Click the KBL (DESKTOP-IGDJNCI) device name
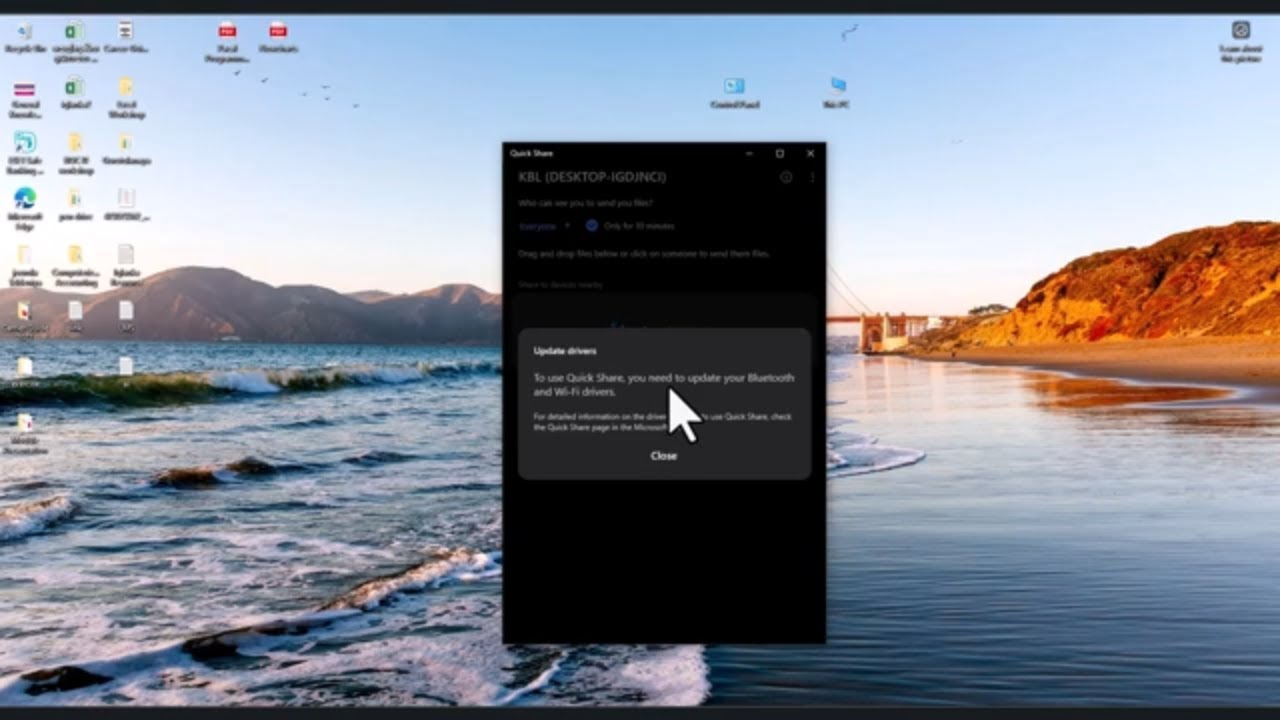The width and height of the screenshot is (1280, 720). click(592, 177)
